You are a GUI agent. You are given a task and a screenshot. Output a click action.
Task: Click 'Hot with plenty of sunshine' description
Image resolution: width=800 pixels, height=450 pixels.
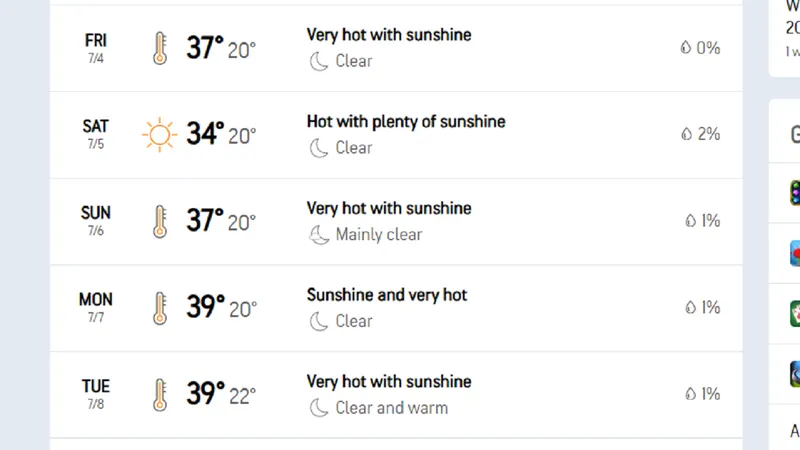[406, 122]
